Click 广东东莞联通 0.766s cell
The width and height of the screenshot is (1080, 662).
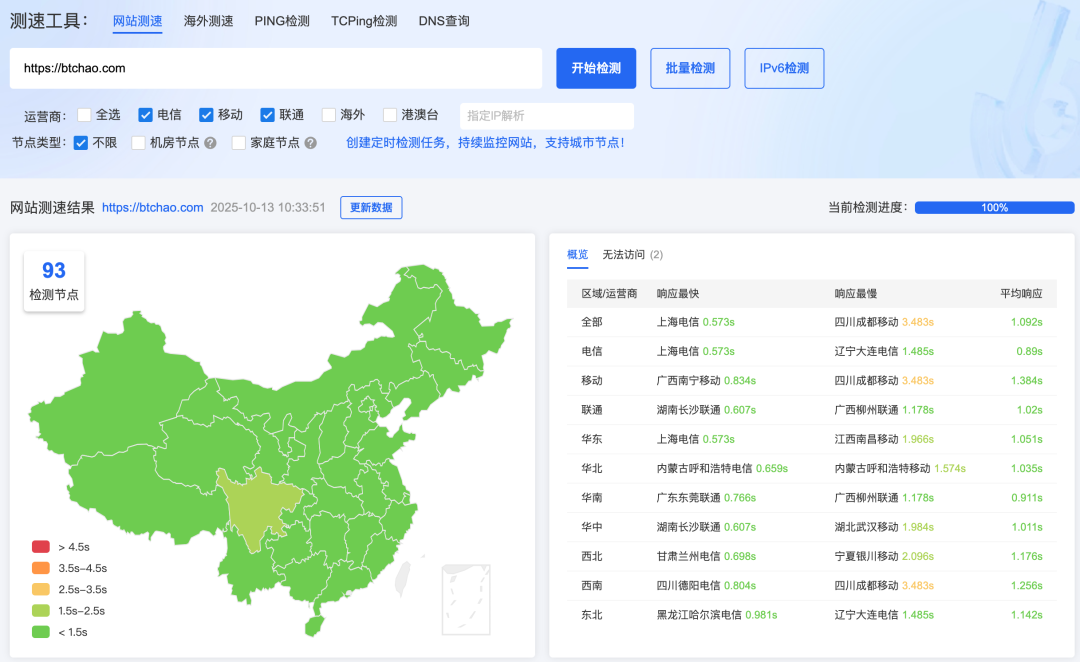706,497
